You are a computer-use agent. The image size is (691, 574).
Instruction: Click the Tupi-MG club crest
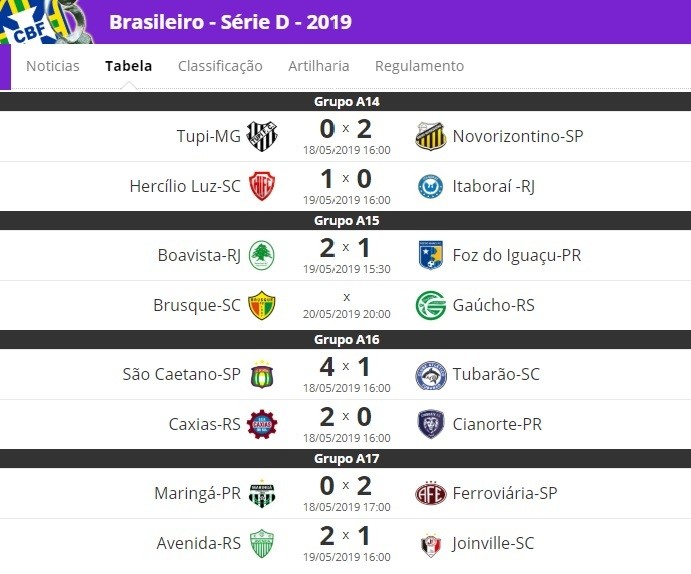(262, 136)
